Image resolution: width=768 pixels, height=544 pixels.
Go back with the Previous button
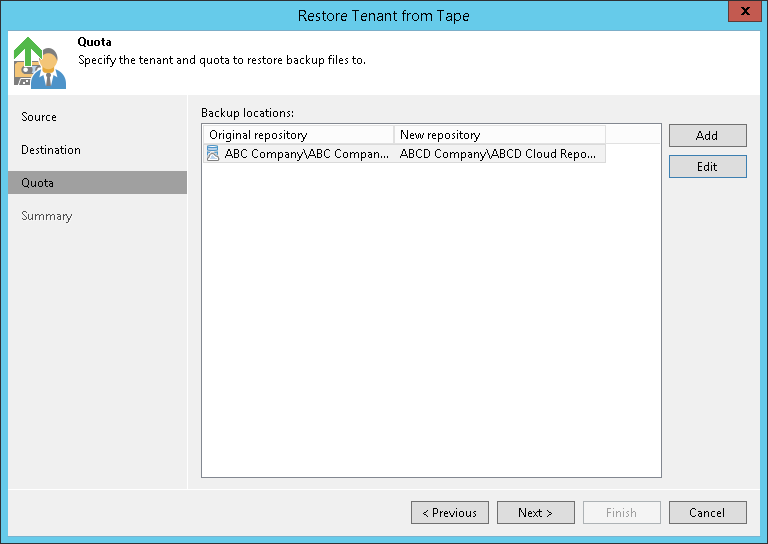pyautogui.click(x=449, y=513)
